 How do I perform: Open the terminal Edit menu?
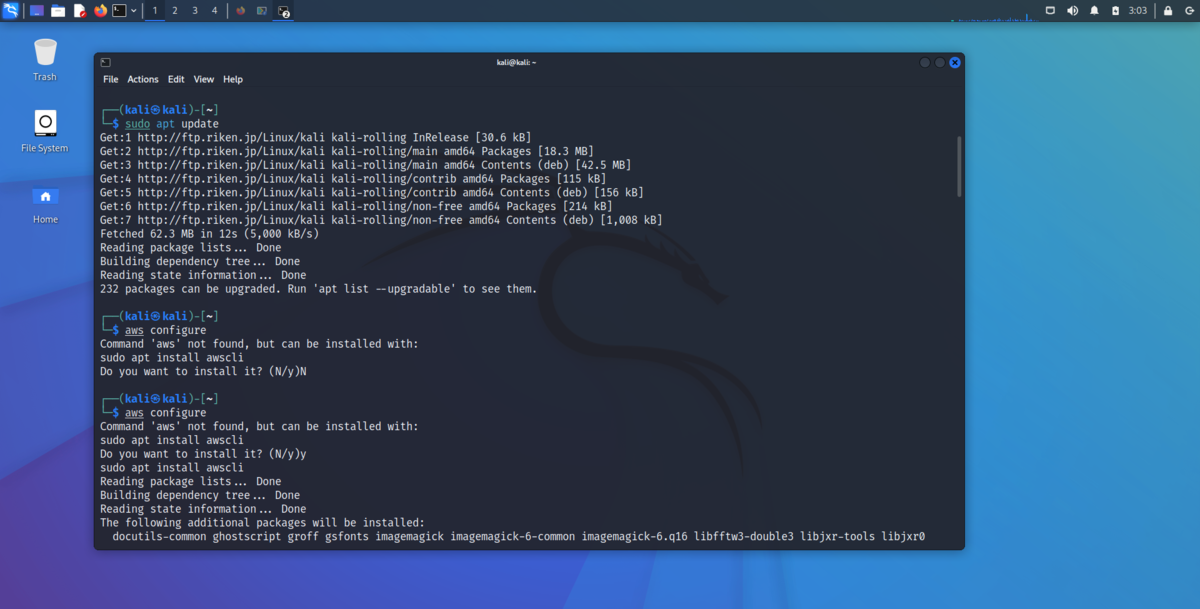(176, 79)
